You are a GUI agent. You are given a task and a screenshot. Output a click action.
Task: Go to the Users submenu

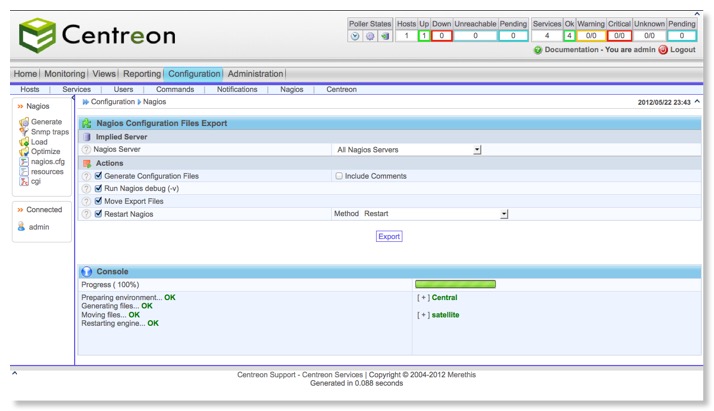click(123, 90)
